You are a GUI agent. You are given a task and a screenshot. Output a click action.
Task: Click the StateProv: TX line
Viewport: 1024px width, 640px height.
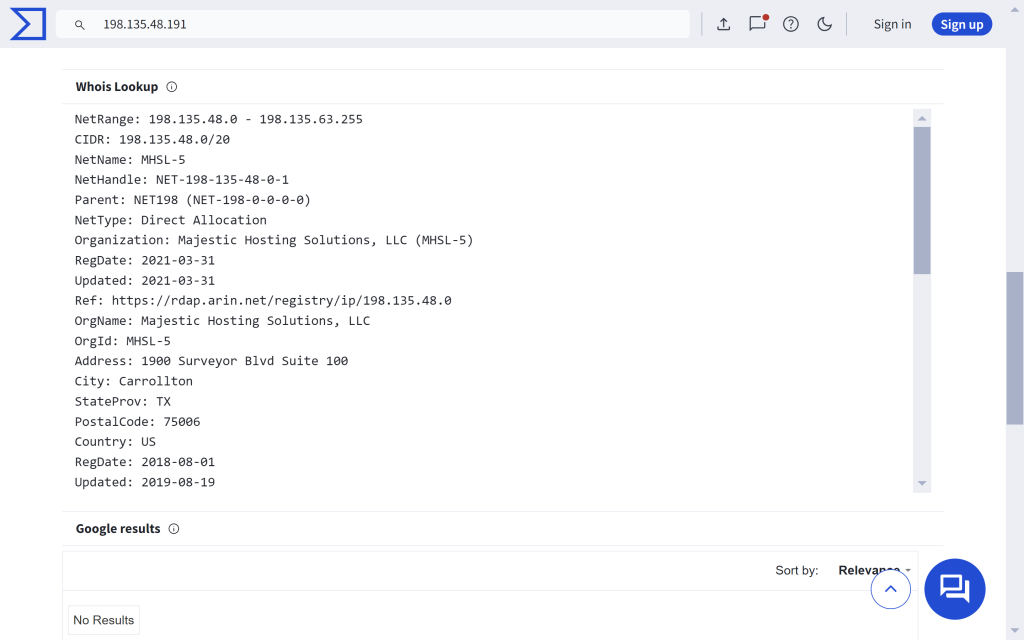pos(122,402)
